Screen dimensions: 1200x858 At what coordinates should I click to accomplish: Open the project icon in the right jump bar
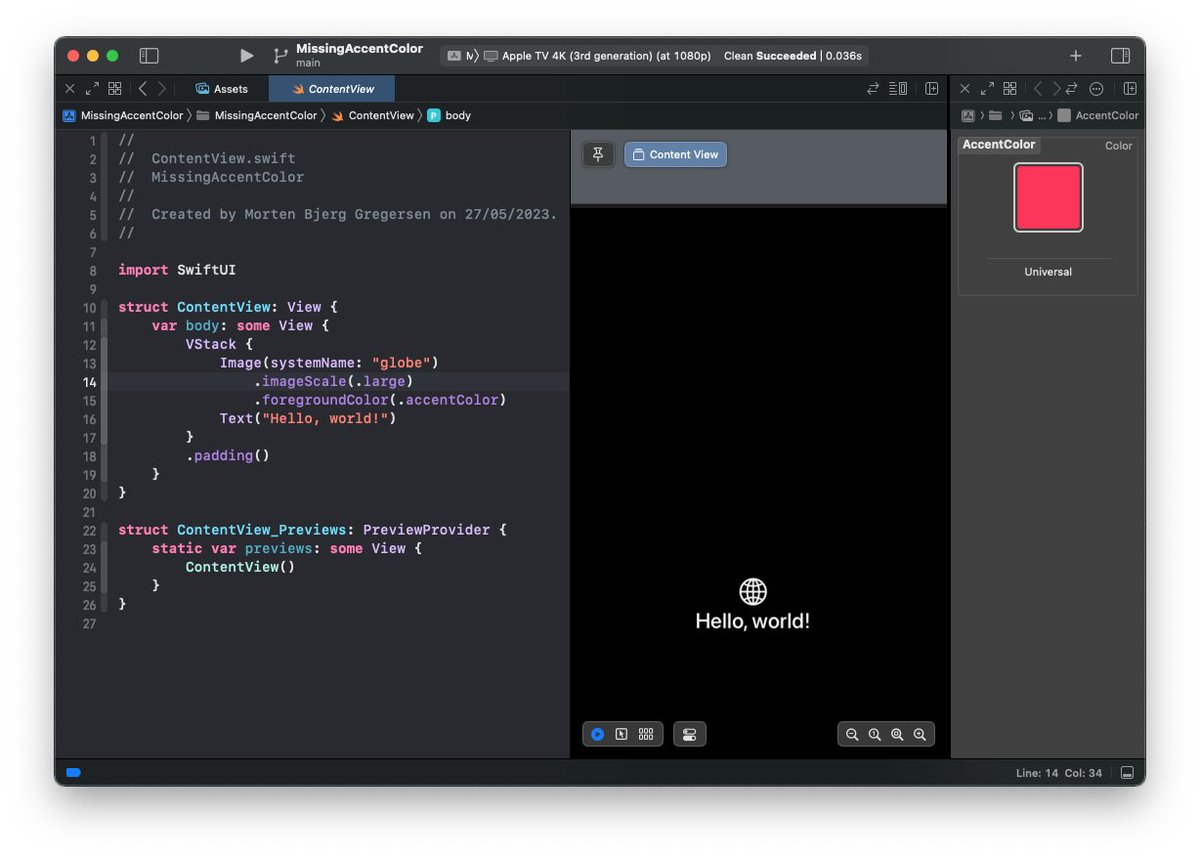(968, 116)
